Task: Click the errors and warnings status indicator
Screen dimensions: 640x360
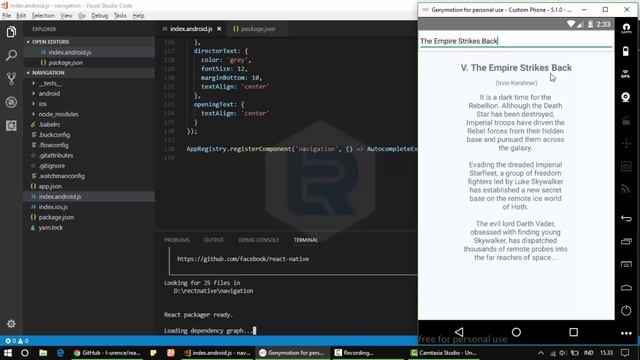Action: tap(17, 341)
